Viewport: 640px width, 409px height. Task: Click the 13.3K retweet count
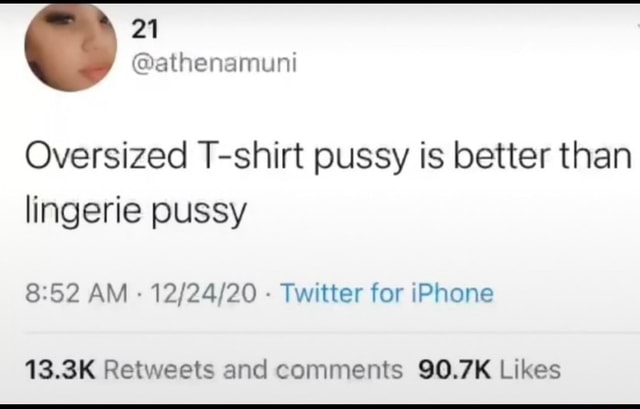(60, 370)
